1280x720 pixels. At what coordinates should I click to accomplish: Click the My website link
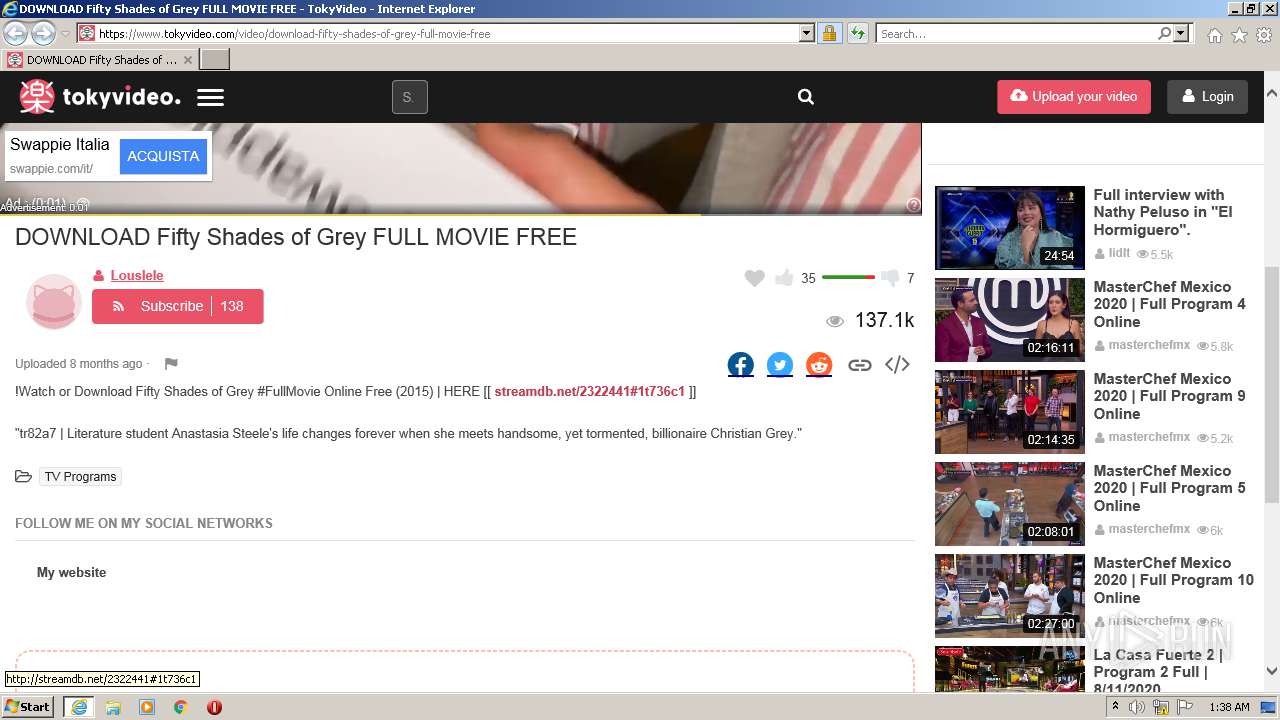click(71, 572)
